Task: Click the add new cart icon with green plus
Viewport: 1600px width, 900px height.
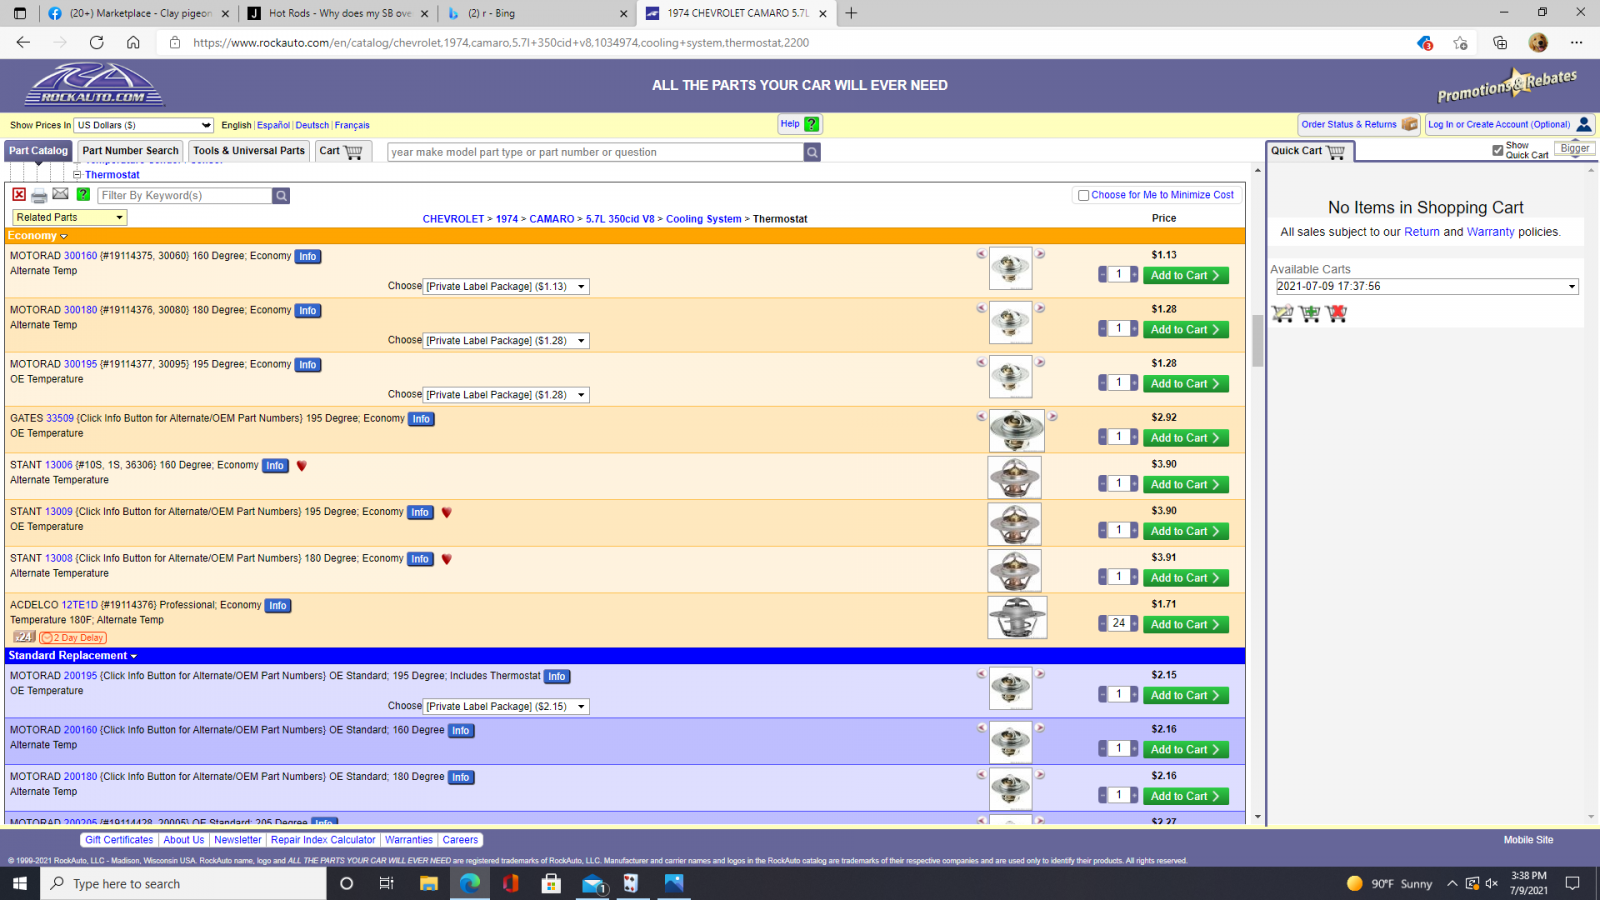Action: coord(1310,314)
